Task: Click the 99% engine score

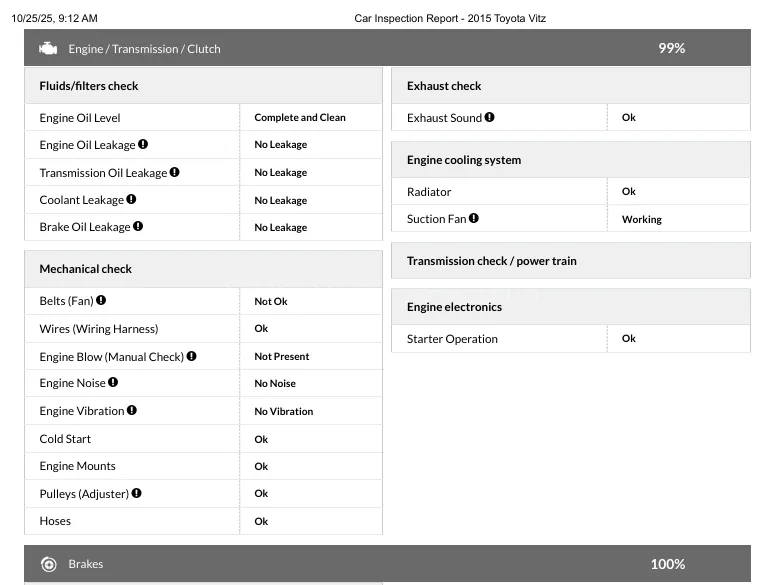Action: click(x=671, y=48)
